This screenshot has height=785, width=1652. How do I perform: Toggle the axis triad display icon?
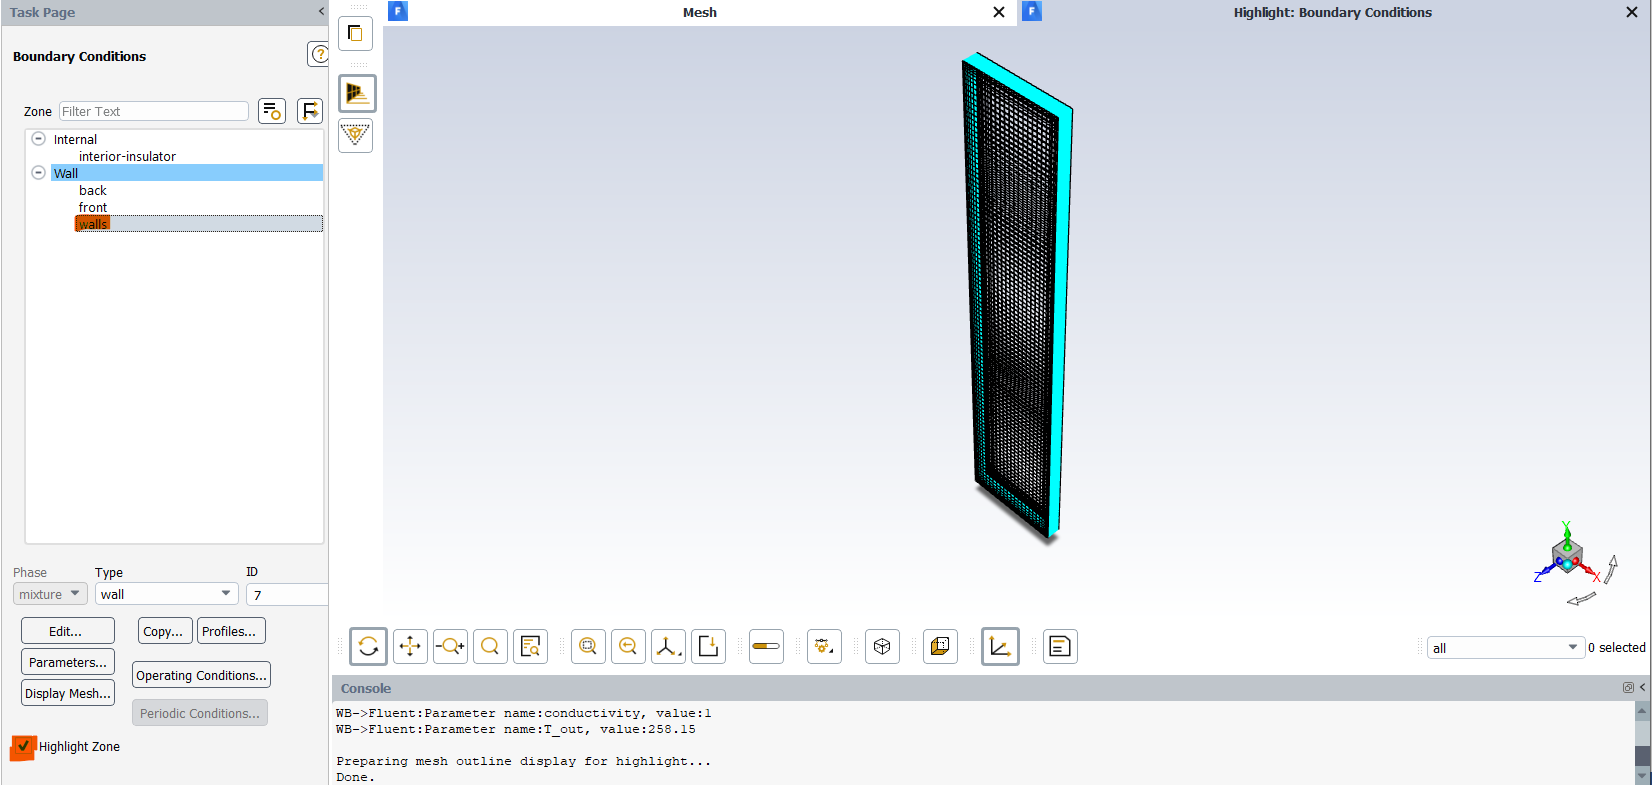point(1000,646)
